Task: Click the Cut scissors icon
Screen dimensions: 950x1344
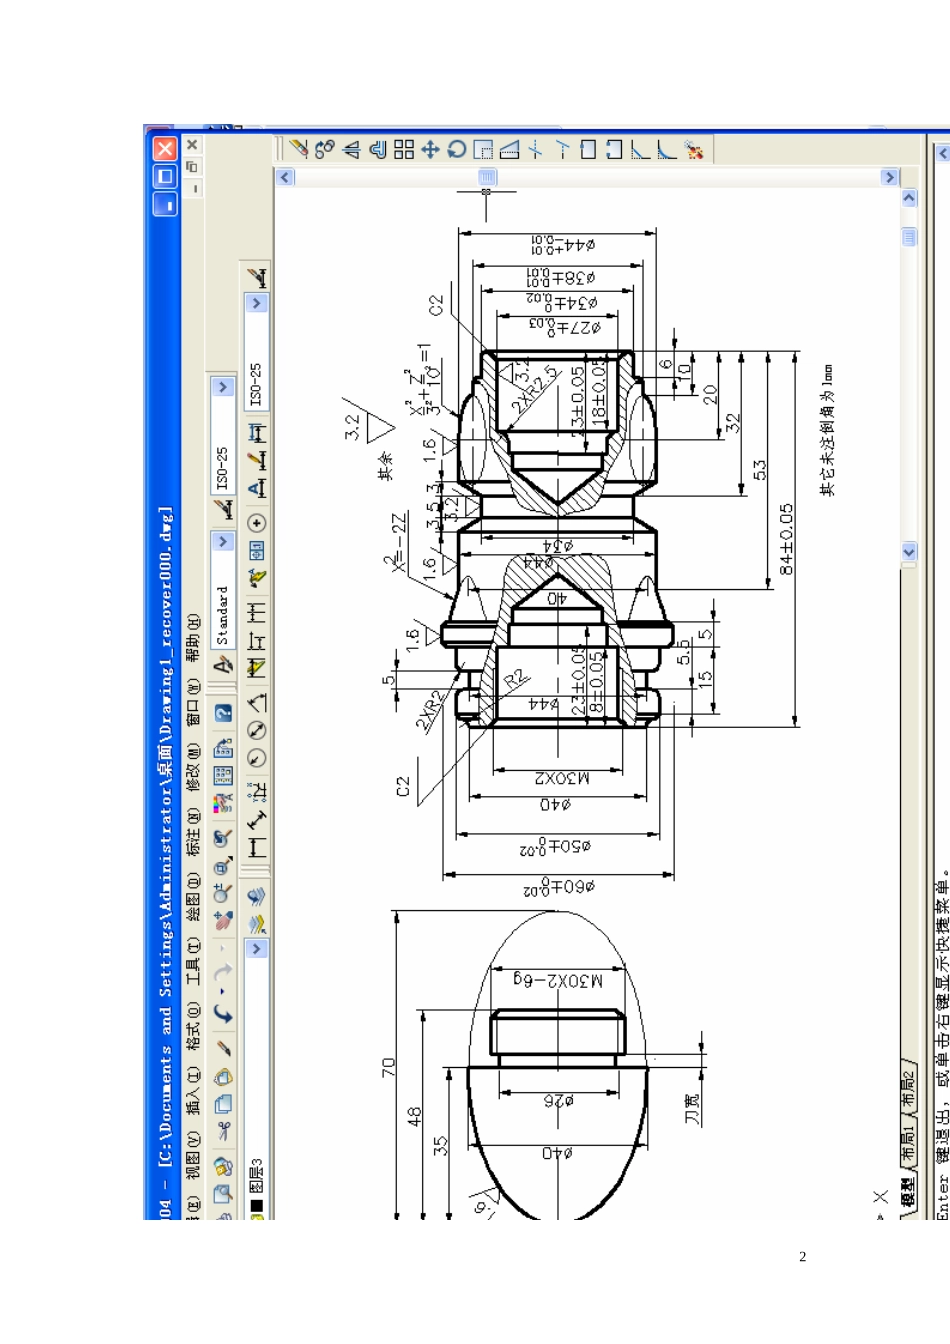Action: pos(223,1131)
